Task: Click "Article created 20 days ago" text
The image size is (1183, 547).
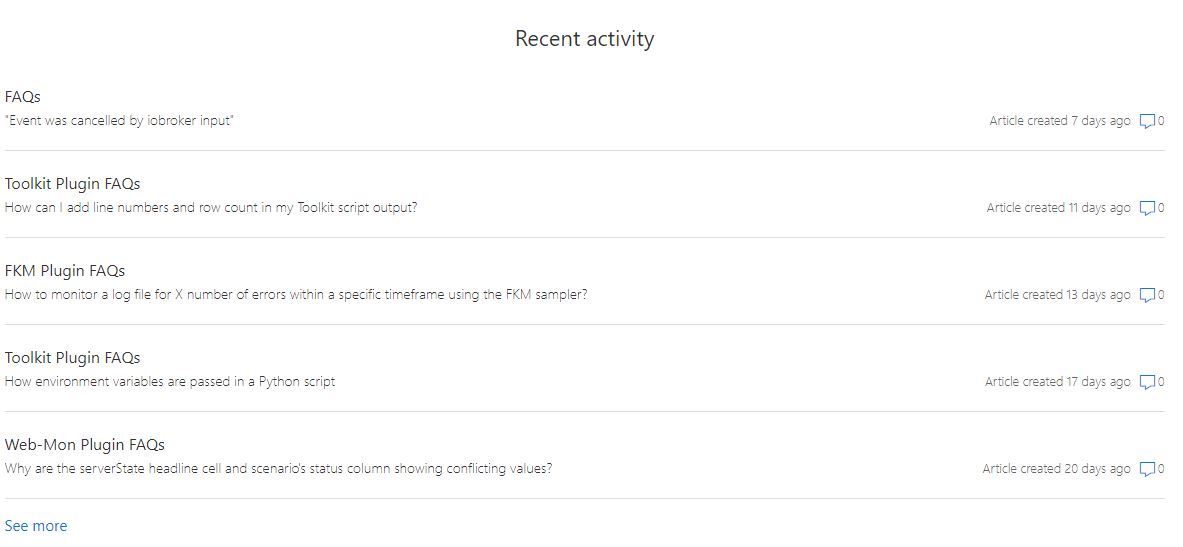Action: 1056,469
